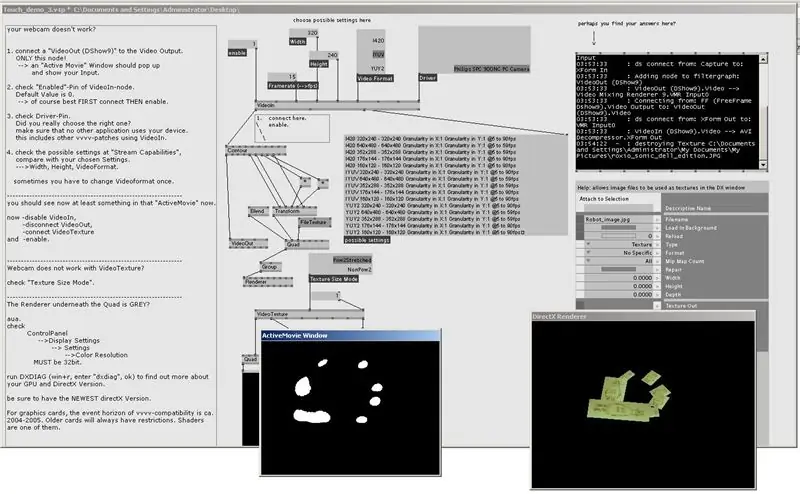
Task: Select the VideoTexture node
Action: click(309, 314)
